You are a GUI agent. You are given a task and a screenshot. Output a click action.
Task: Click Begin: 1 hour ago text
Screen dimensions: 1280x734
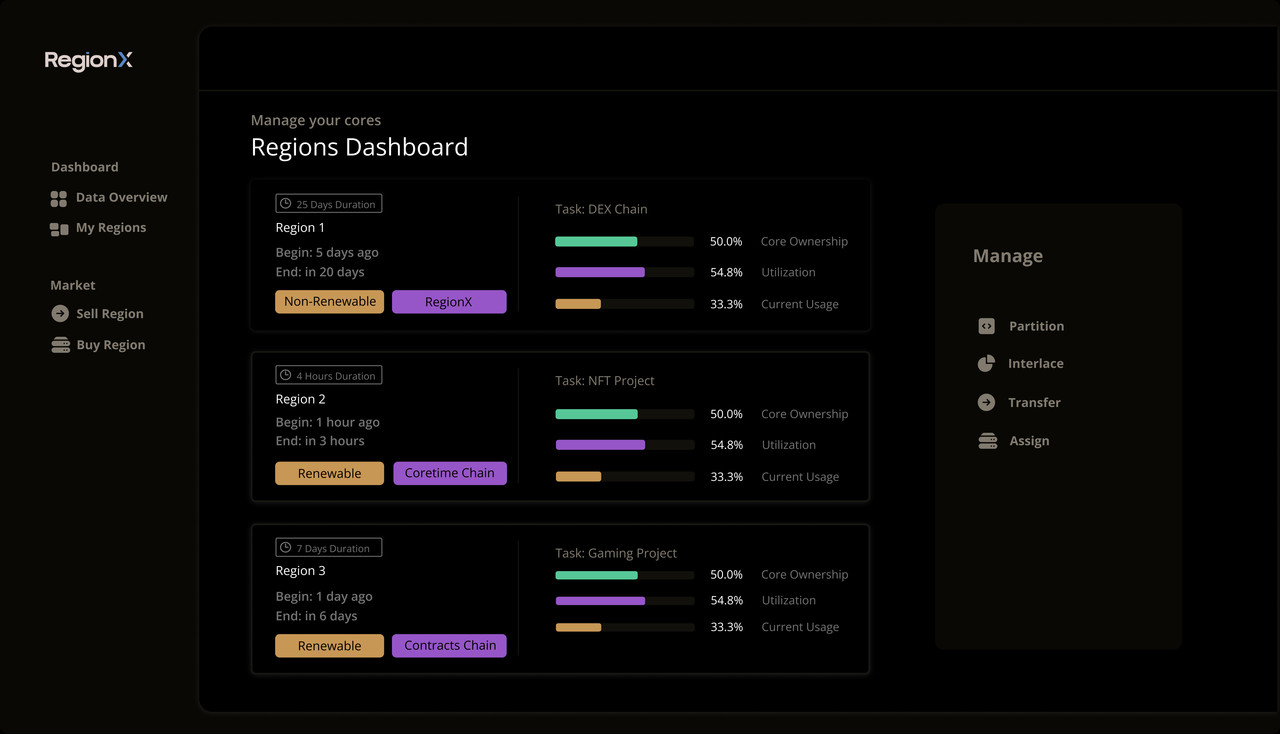click(x=328, y=423)
